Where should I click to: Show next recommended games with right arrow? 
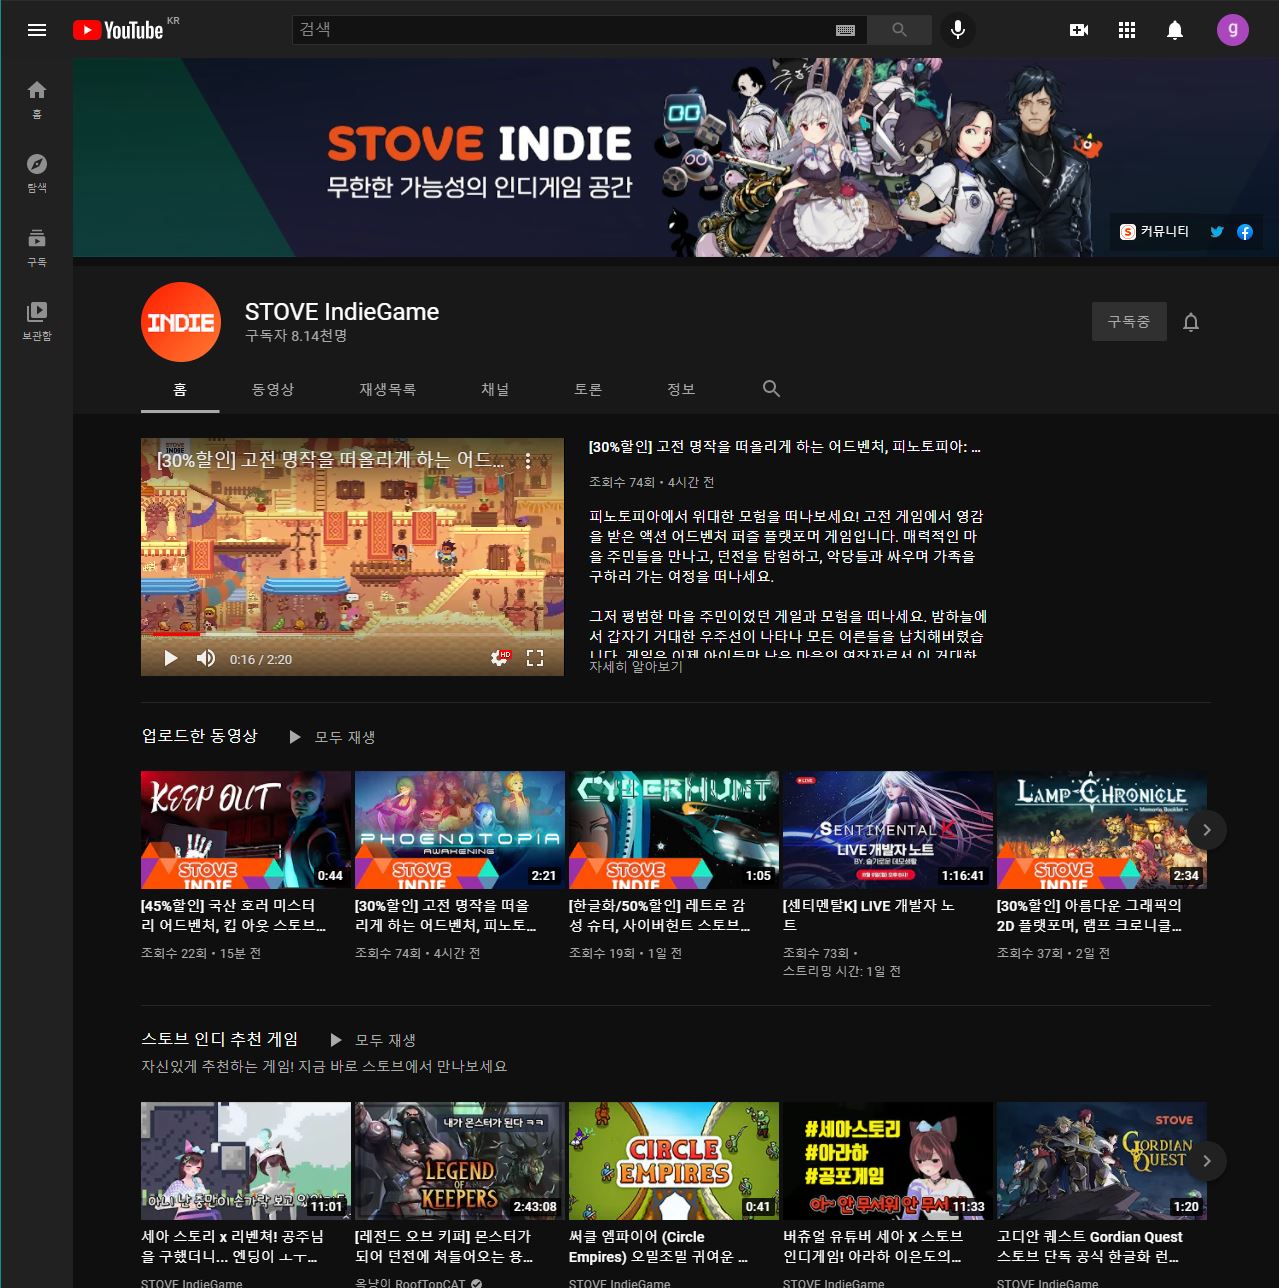1207,1161
